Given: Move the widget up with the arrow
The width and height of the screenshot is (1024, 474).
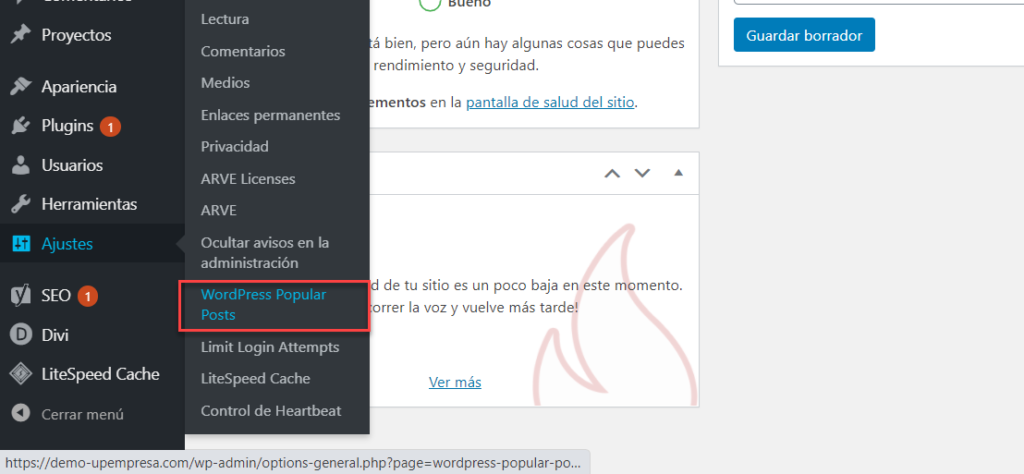Looking at the screenshot, I should point(612,173).
